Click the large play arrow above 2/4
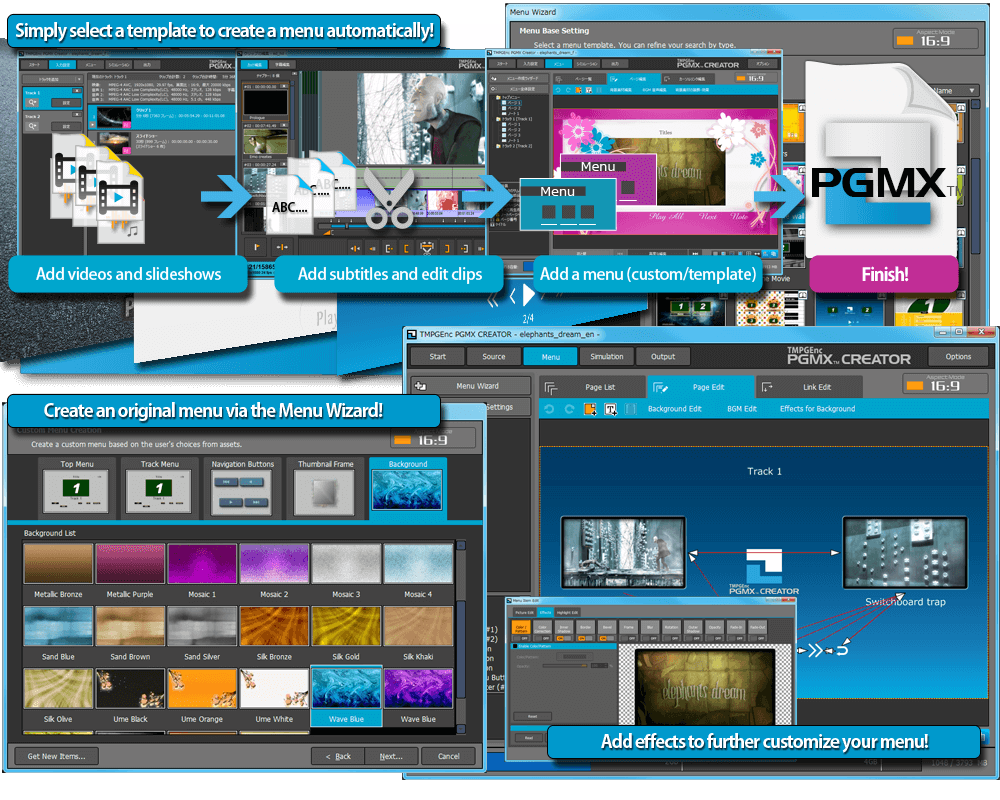The width and height of the screenshot is (1000, 800). click(x=528, y=295)
